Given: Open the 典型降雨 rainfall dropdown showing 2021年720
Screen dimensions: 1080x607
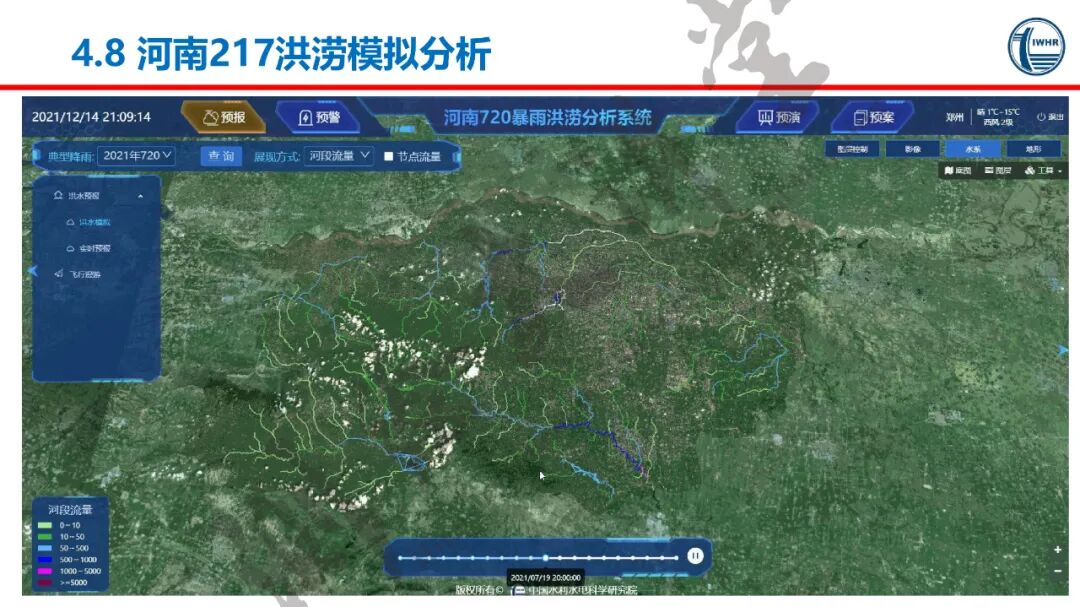Looking at the screenshot, I should 136,155.
